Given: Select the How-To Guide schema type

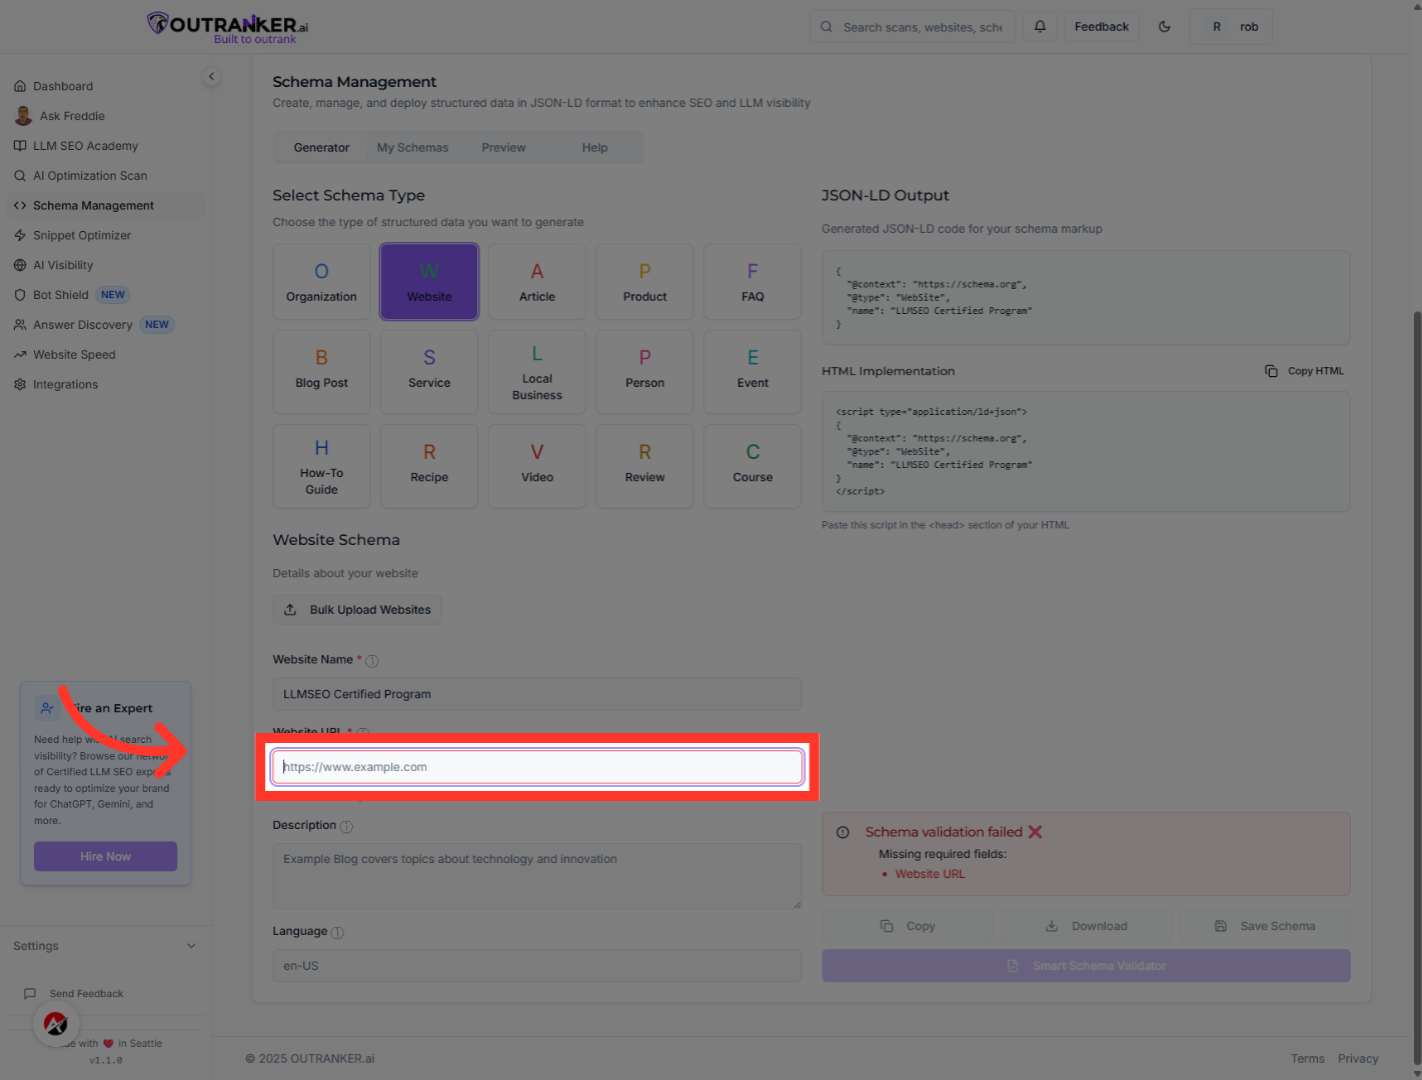Looking at the screenshot, I should pos(321,466).
